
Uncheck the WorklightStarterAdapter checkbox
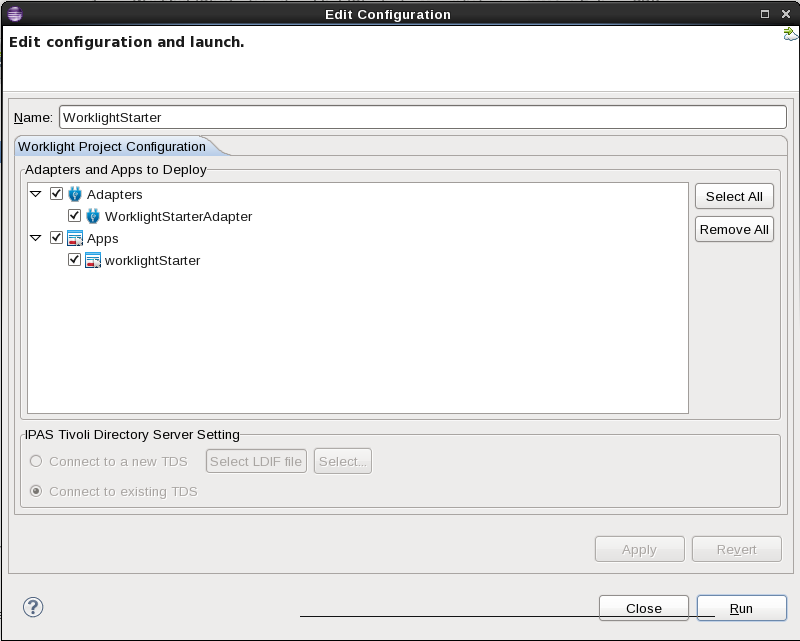click(74, 216)
